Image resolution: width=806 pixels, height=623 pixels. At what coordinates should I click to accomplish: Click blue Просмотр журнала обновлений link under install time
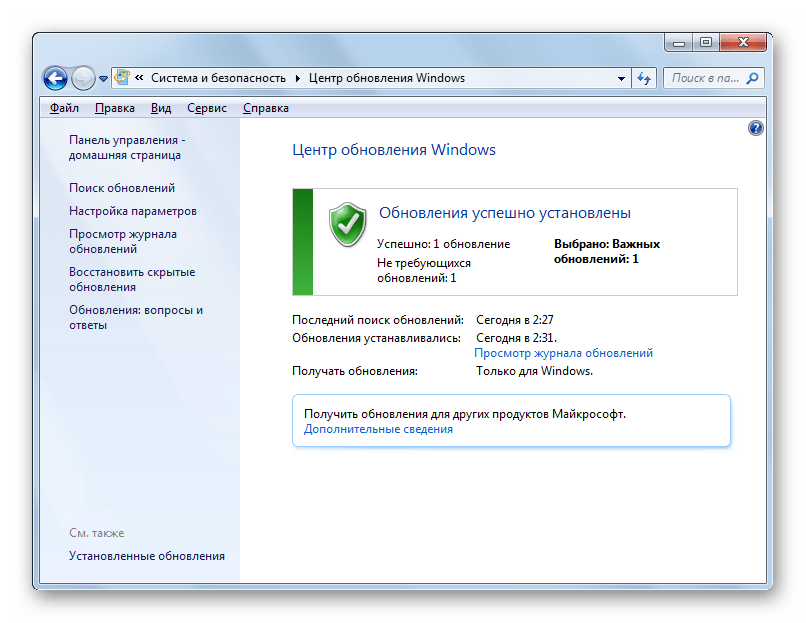tap(563, 353)
